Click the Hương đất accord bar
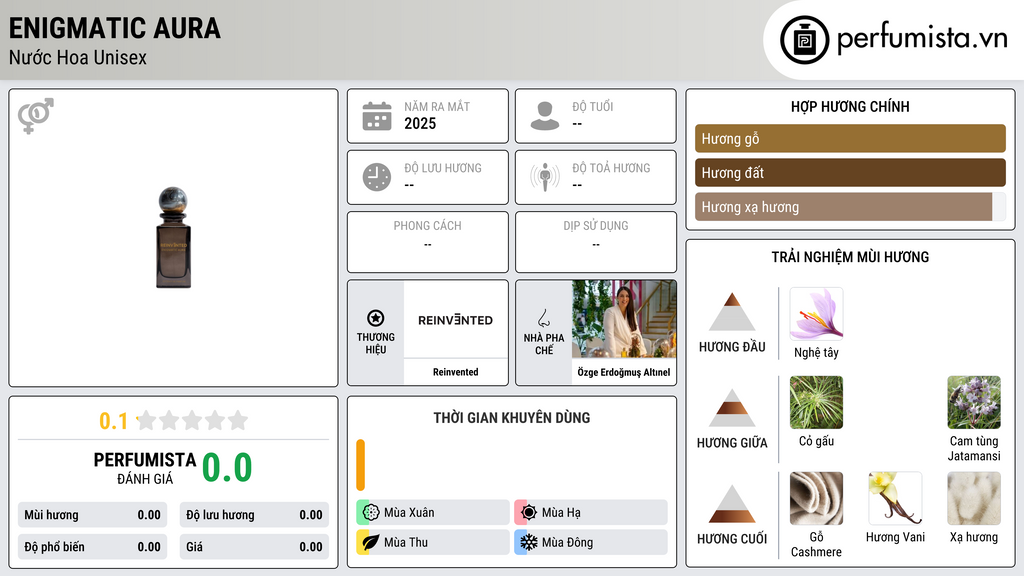Screen dimensions: 1024x576 (x=850, y=172)
